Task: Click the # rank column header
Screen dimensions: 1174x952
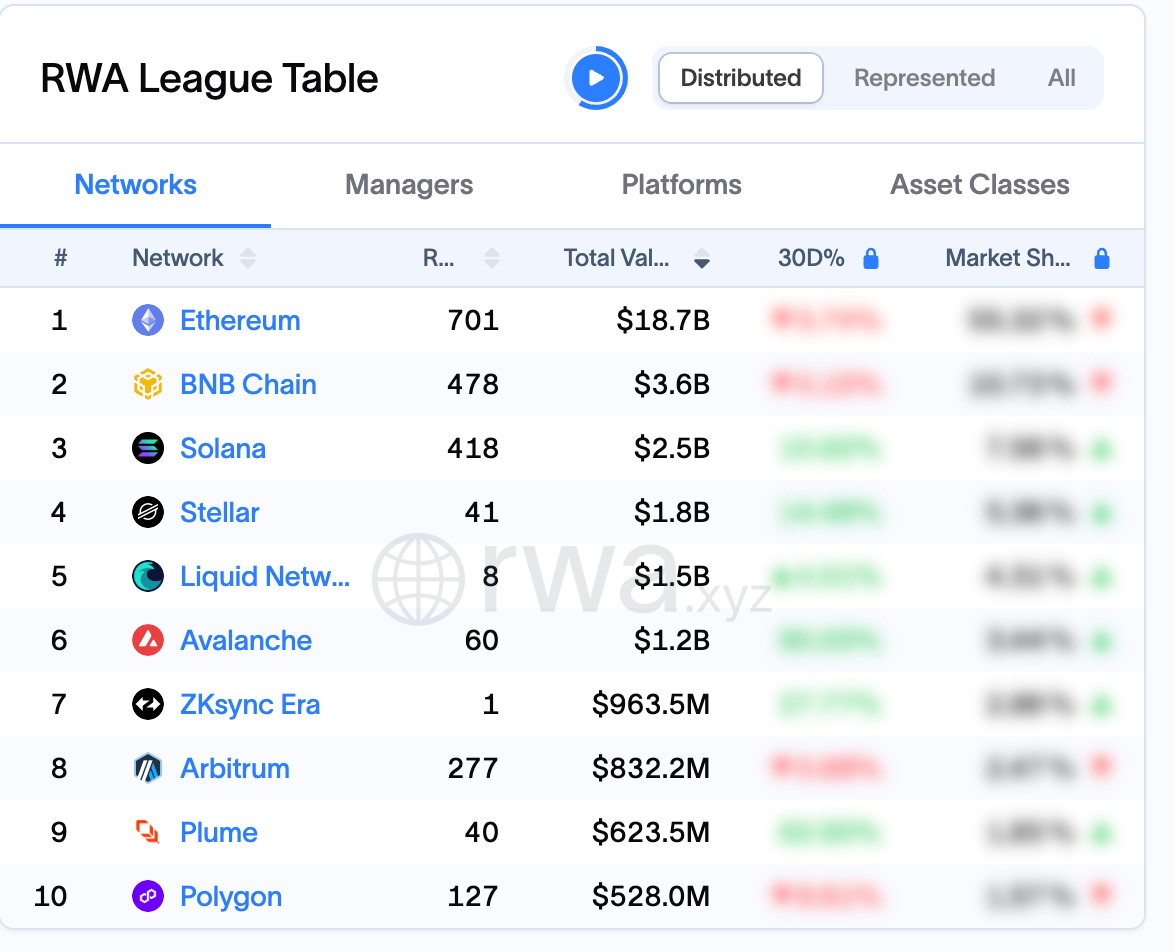Action: click(61, 258)
